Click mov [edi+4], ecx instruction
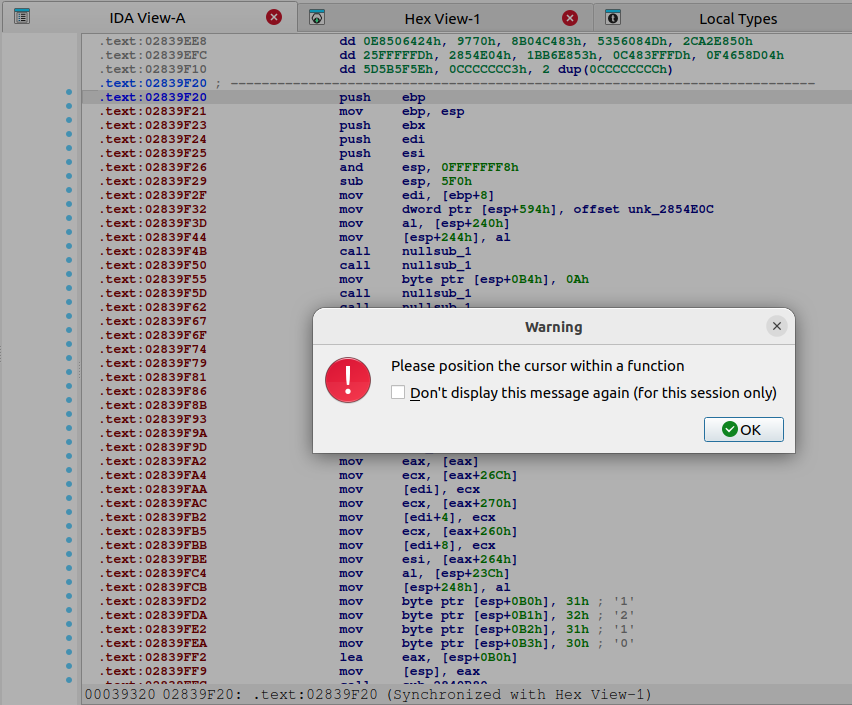Image resolution: width=852 pixels, height=705 pixels. click(417, 517)
